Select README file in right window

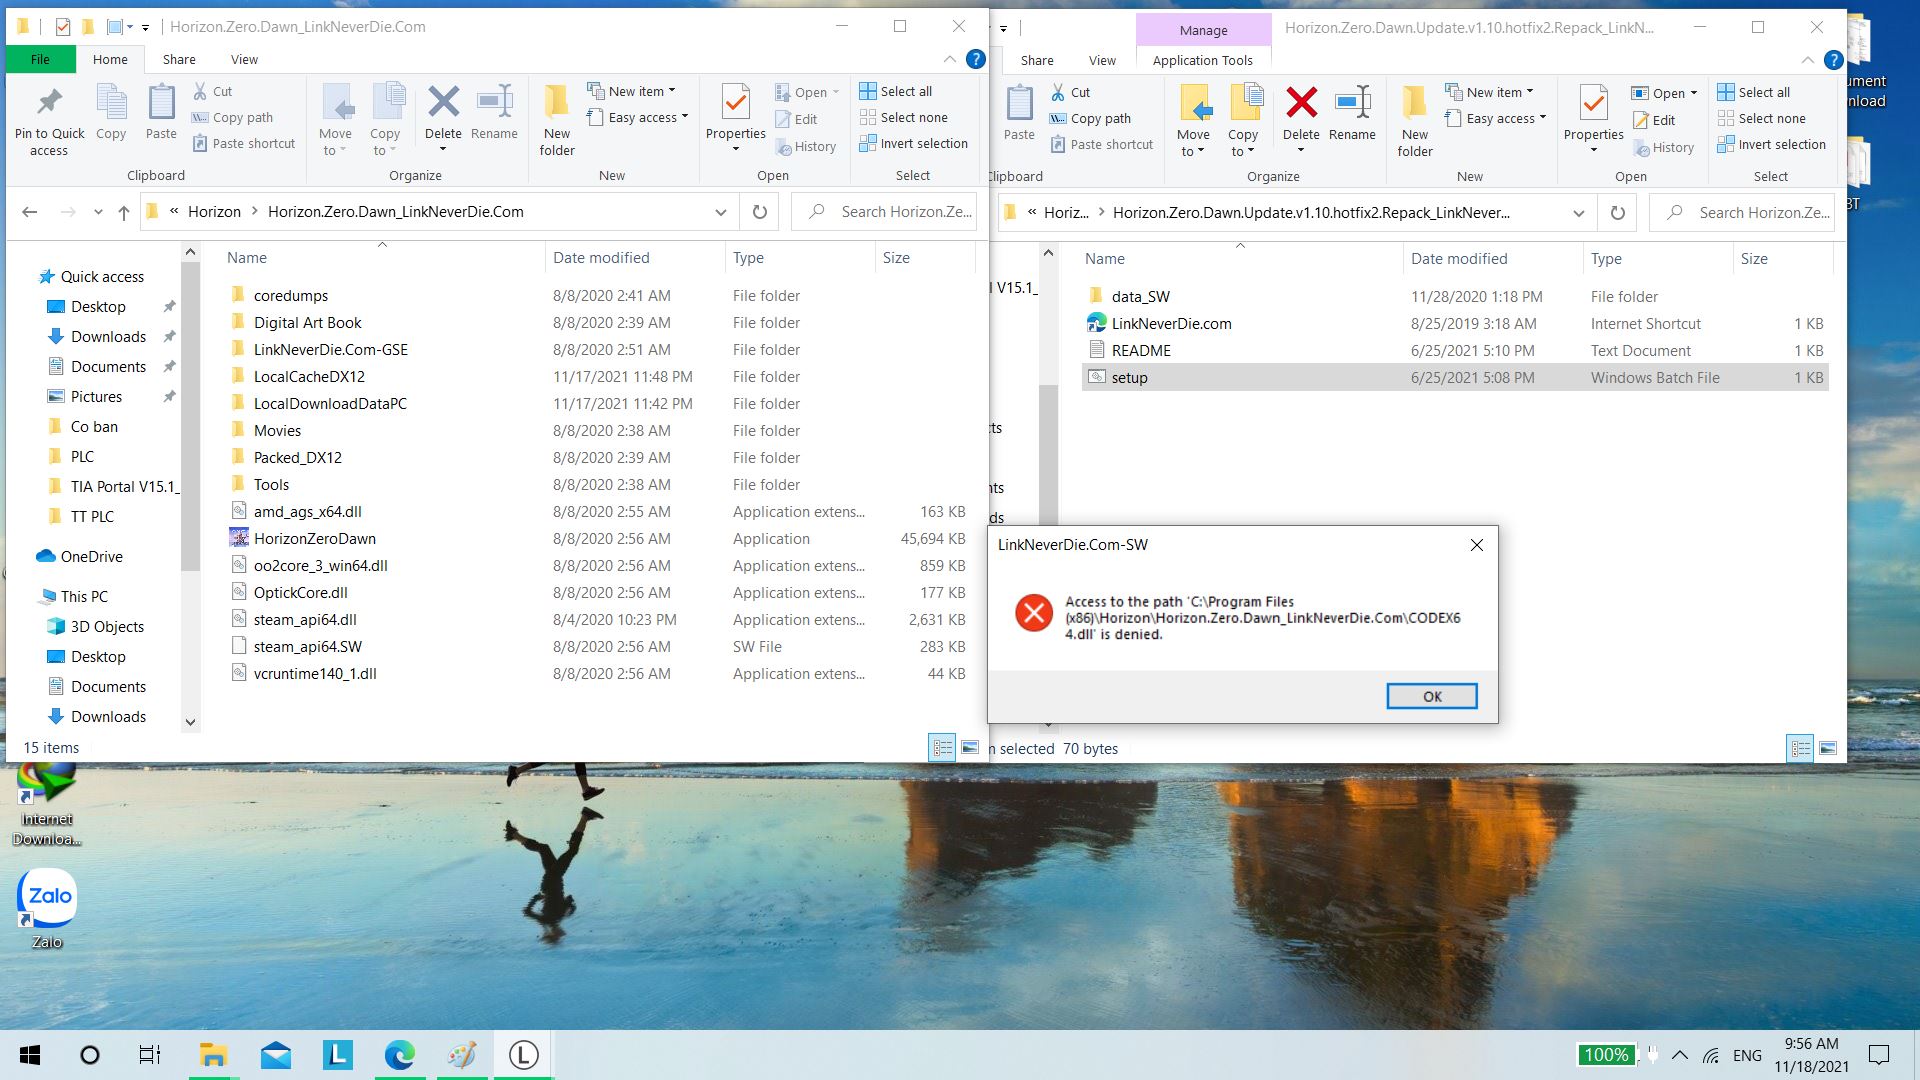pyautogui.click(x=1455, y=350)
